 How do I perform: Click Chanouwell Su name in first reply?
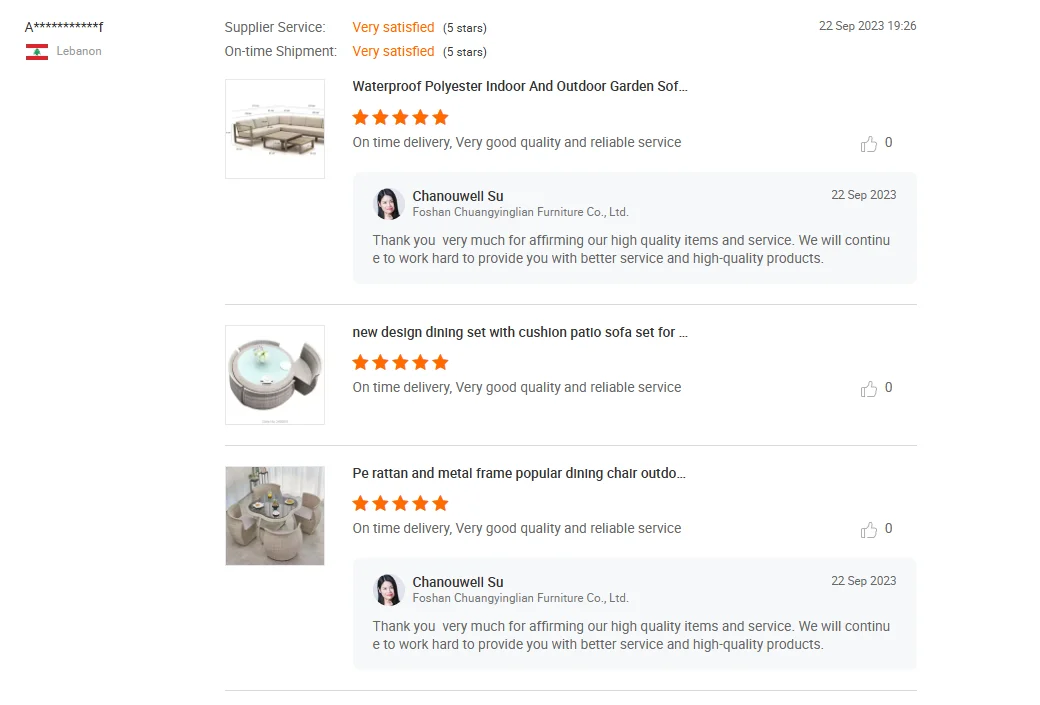[458, 196]
